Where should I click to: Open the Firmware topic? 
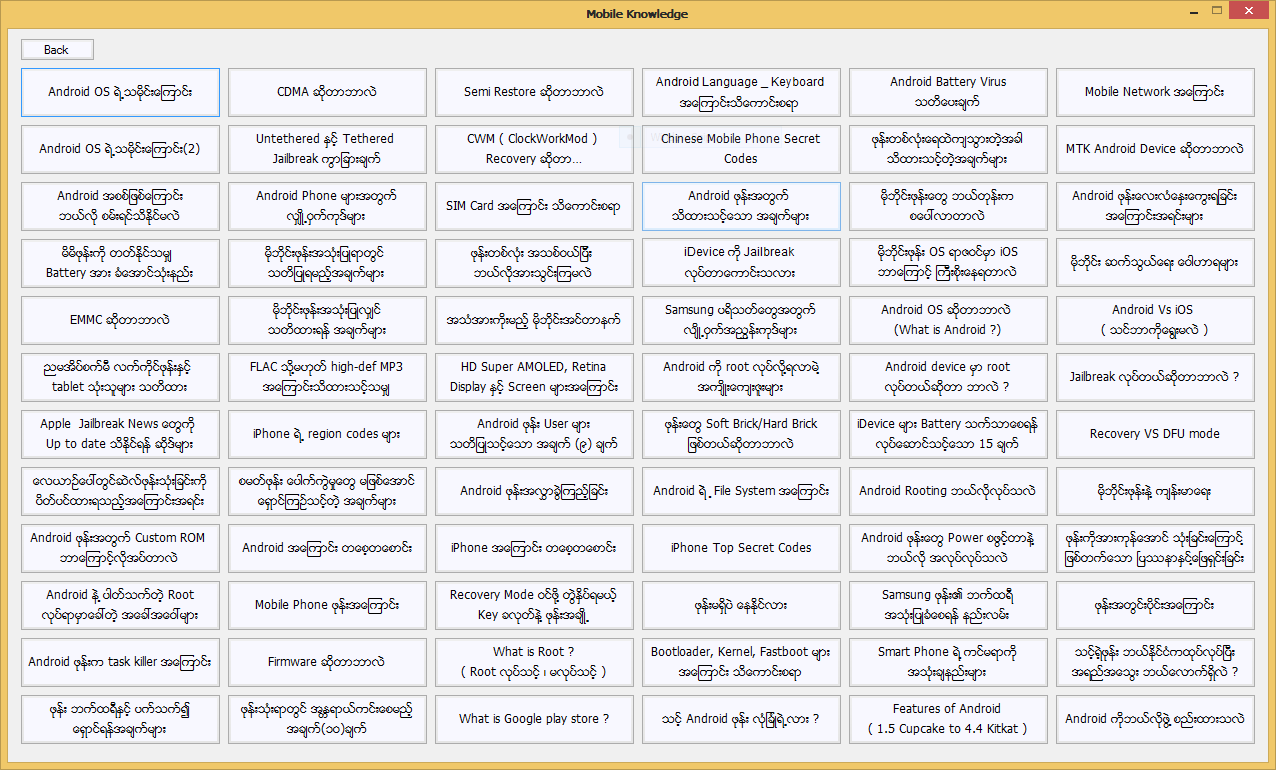click(x=327, y=662)
